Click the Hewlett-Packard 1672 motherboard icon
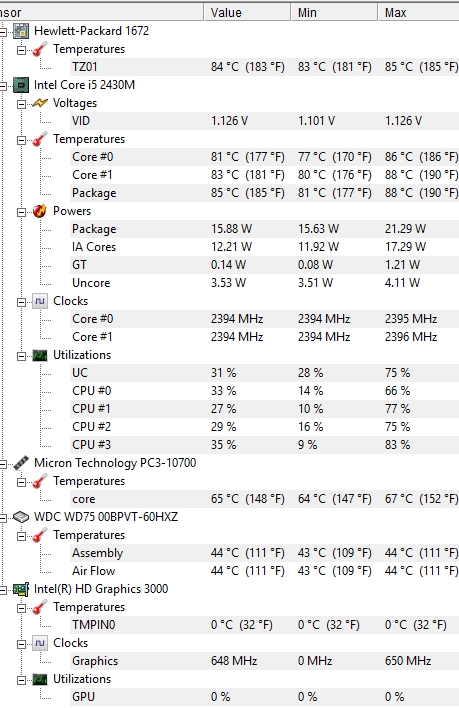Image resolution: width=459 pixels, height=708 pixels. (21, 31)
